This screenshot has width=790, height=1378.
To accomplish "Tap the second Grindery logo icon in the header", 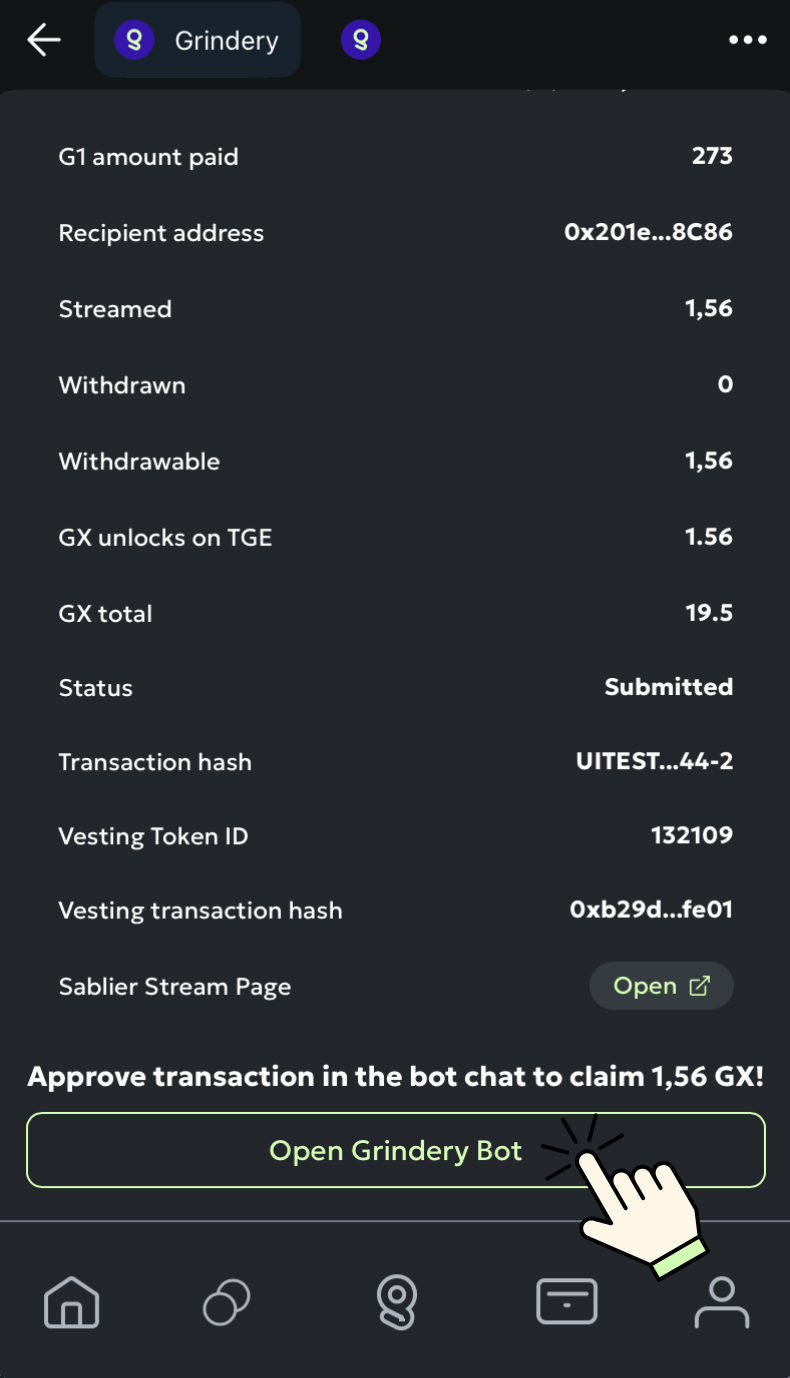I will pos(361,40).
